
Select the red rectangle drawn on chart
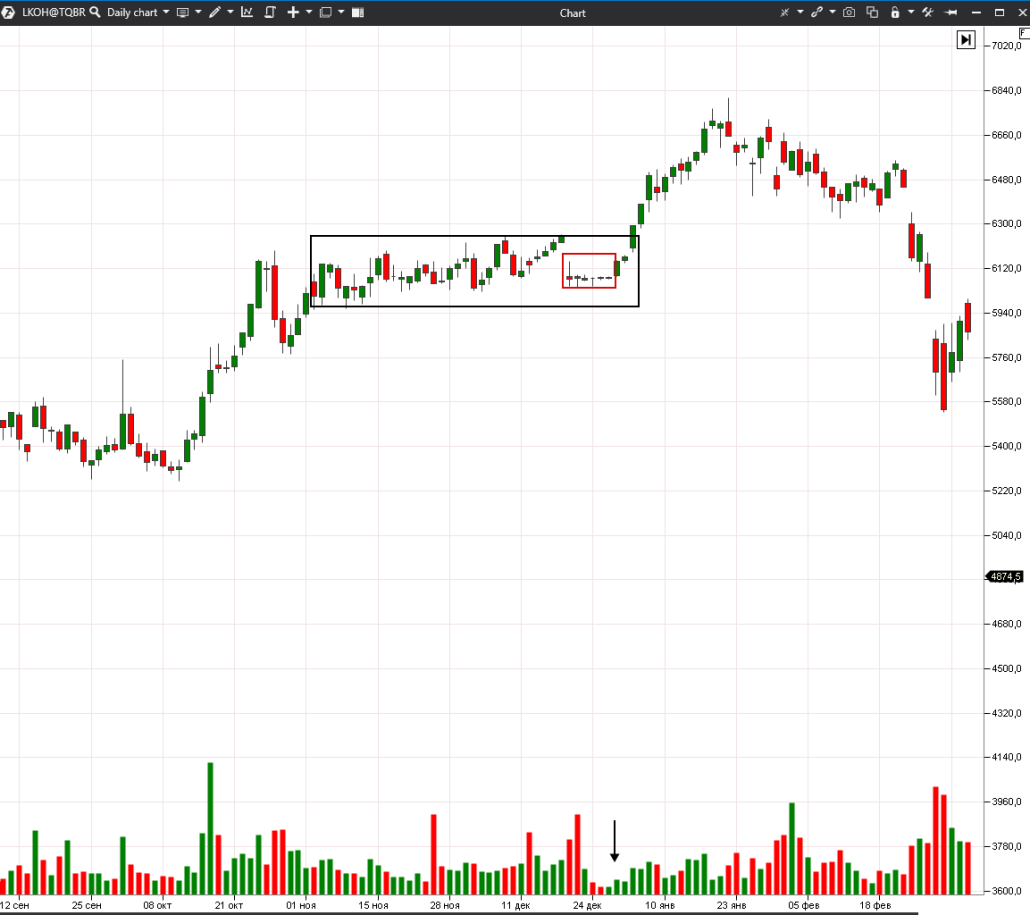click(x=589, y=255)
